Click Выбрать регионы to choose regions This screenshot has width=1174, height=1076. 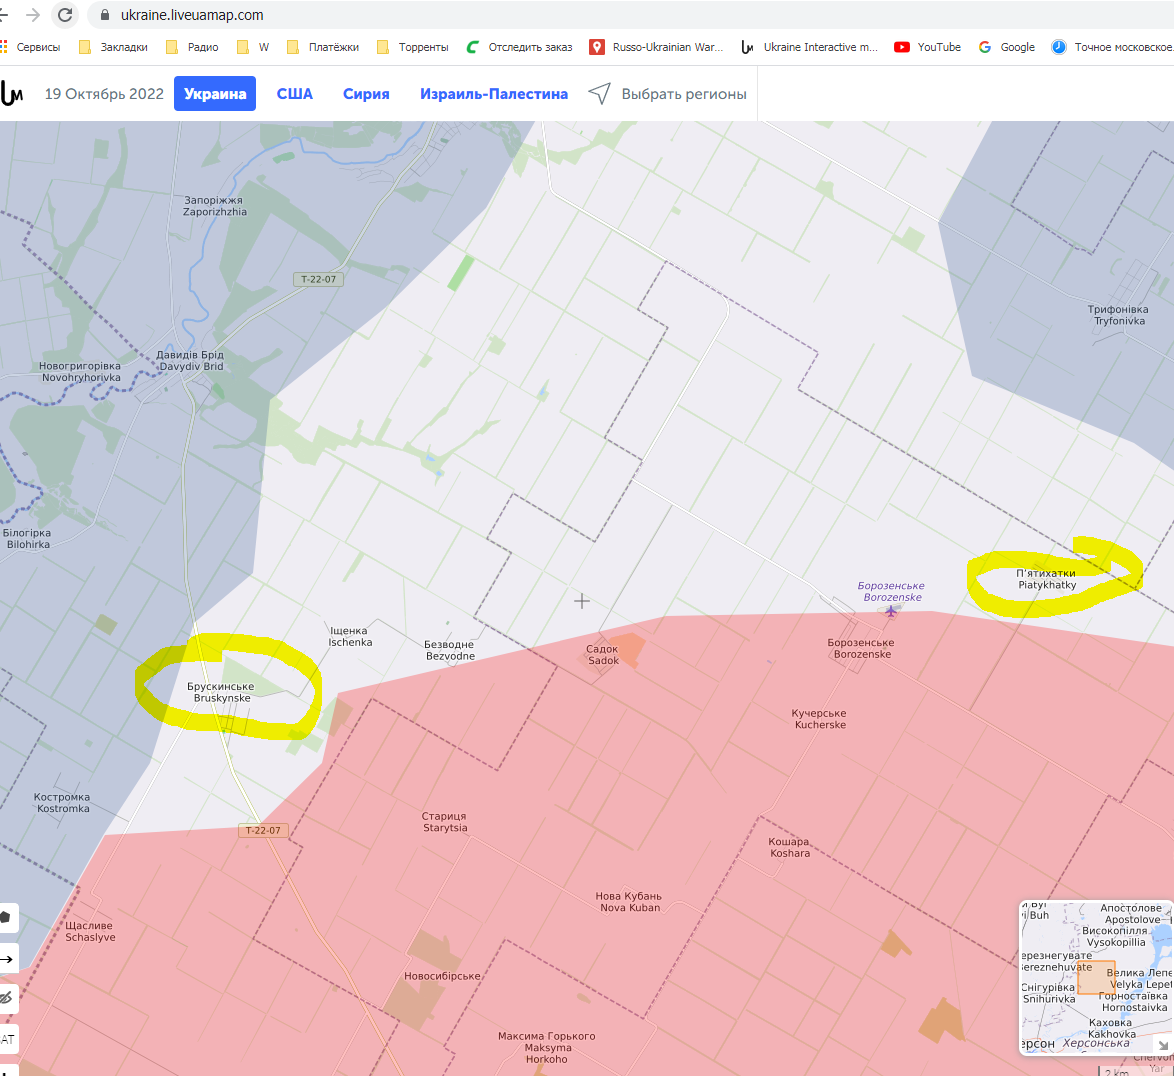point(684,94)
